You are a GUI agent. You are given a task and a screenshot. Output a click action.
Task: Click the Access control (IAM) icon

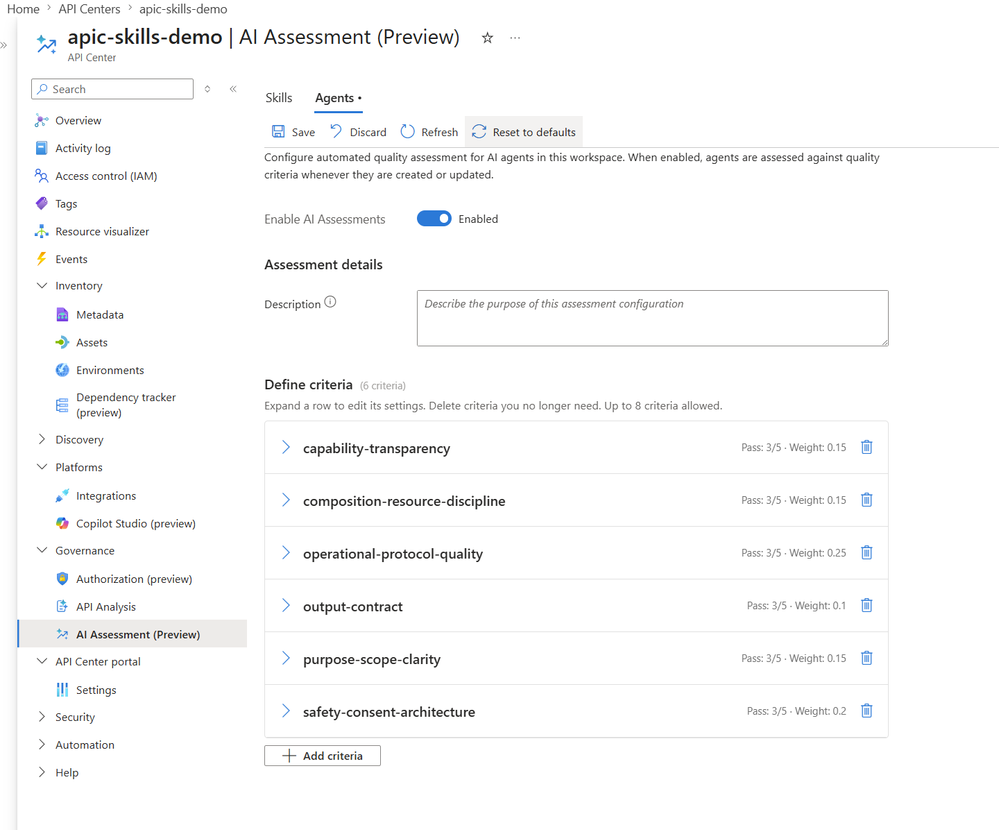click(41, 176)
